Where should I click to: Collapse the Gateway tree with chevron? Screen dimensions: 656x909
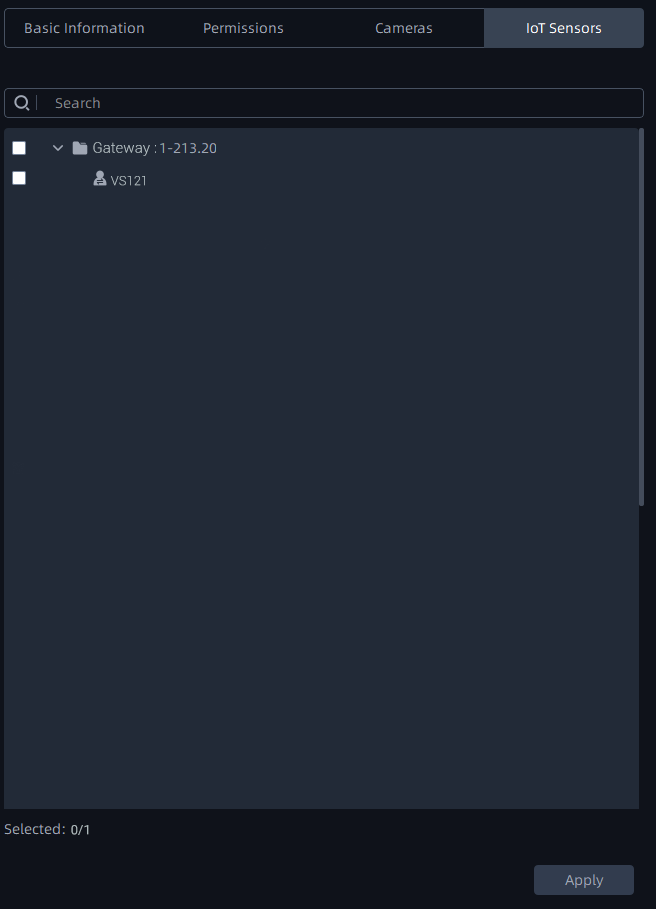[58, 148]
